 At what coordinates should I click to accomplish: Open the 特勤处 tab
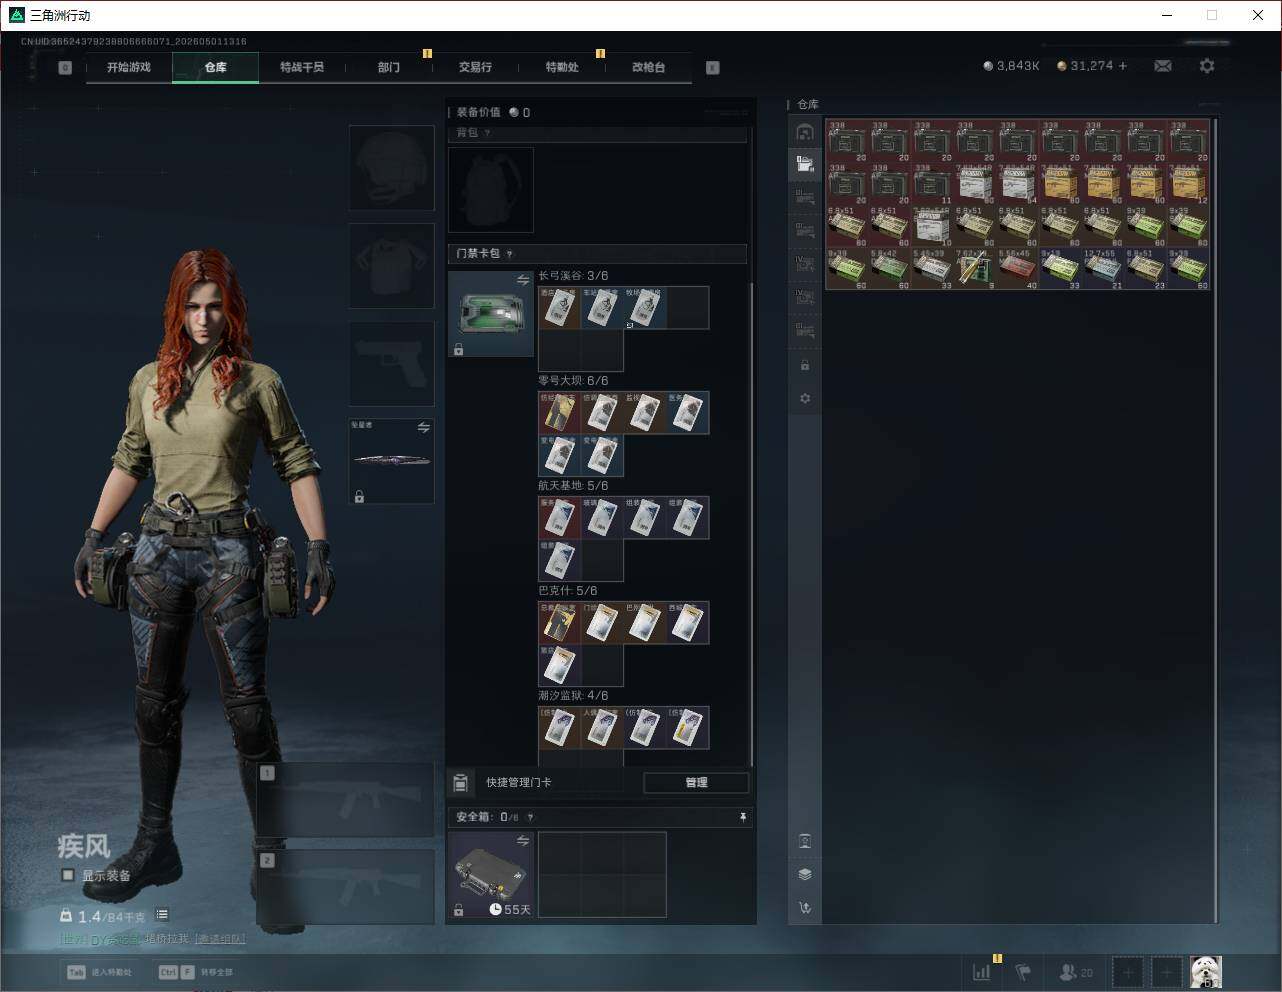tap(562, 67)
